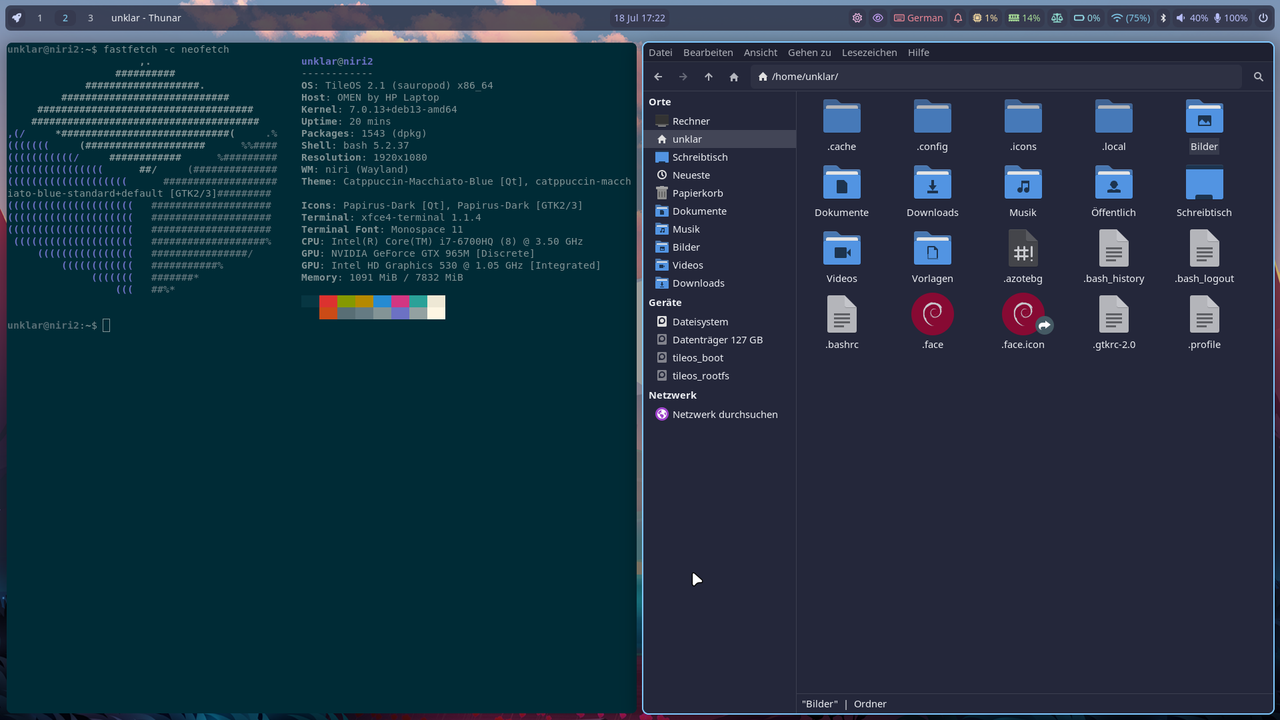Screen dimensions: 1280x720
Task: Select the Downloads folder icon in file view
Action: 932,182
